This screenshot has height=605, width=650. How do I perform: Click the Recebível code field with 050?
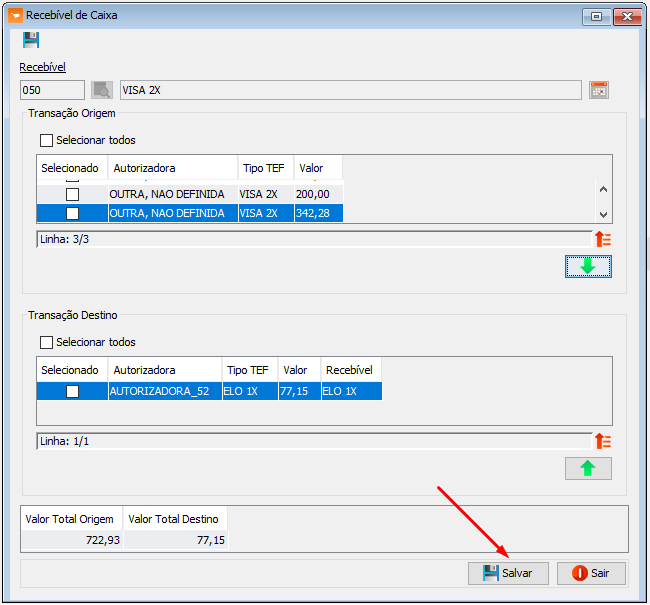[52, 90]
